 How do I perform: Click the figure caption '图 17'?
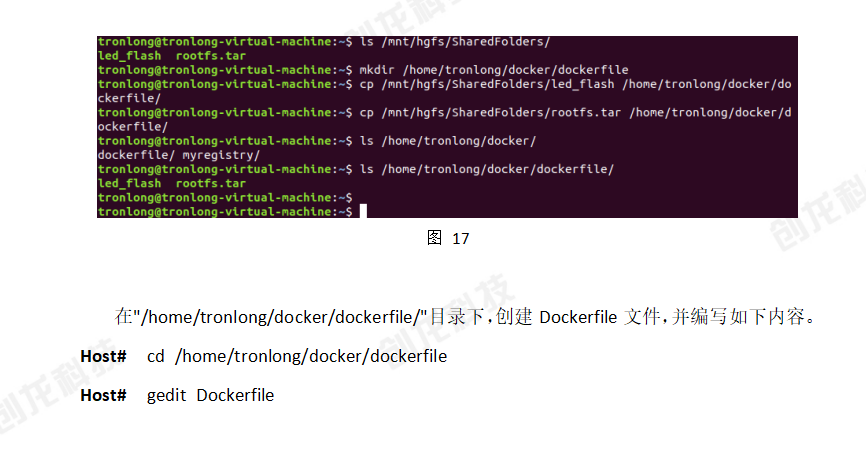click(x=448, y=238)
